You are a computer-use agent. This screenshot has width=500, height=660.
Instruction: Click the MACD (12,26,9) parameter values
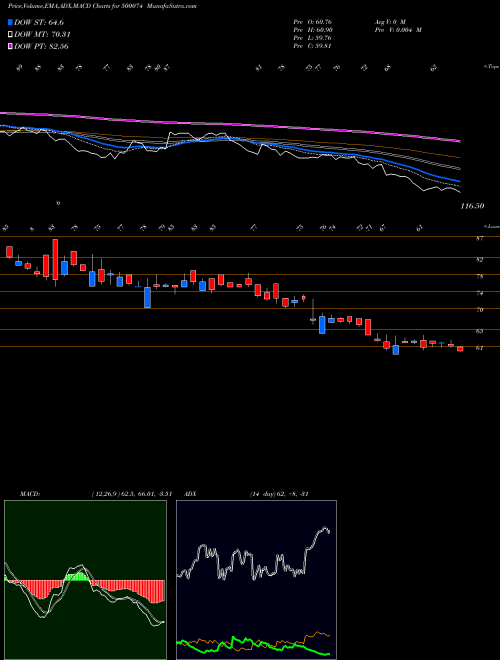pos(131,494)
